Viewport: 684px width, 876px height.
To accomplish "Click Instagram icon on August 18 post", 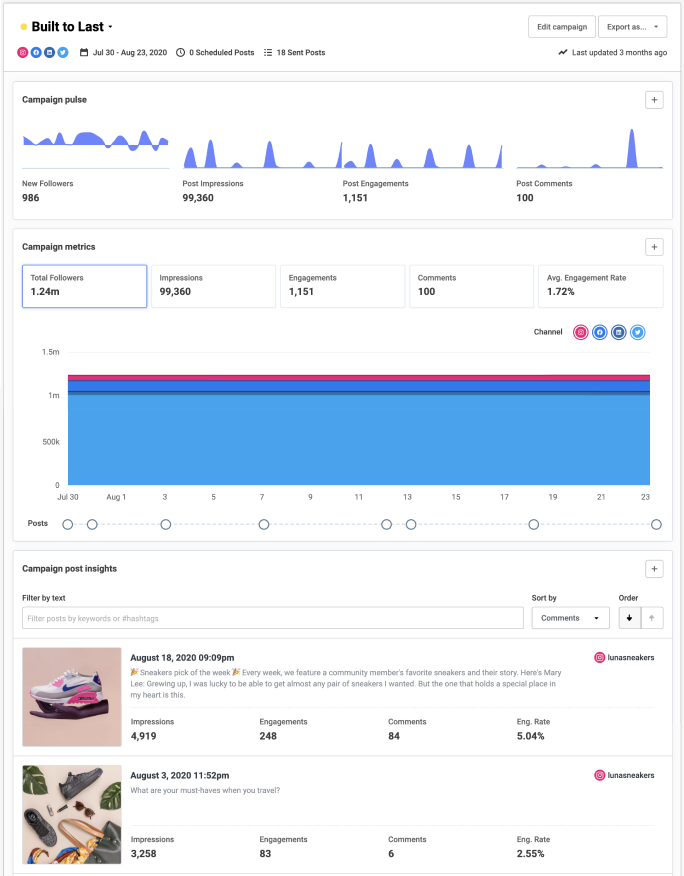I will pos(600,658).
